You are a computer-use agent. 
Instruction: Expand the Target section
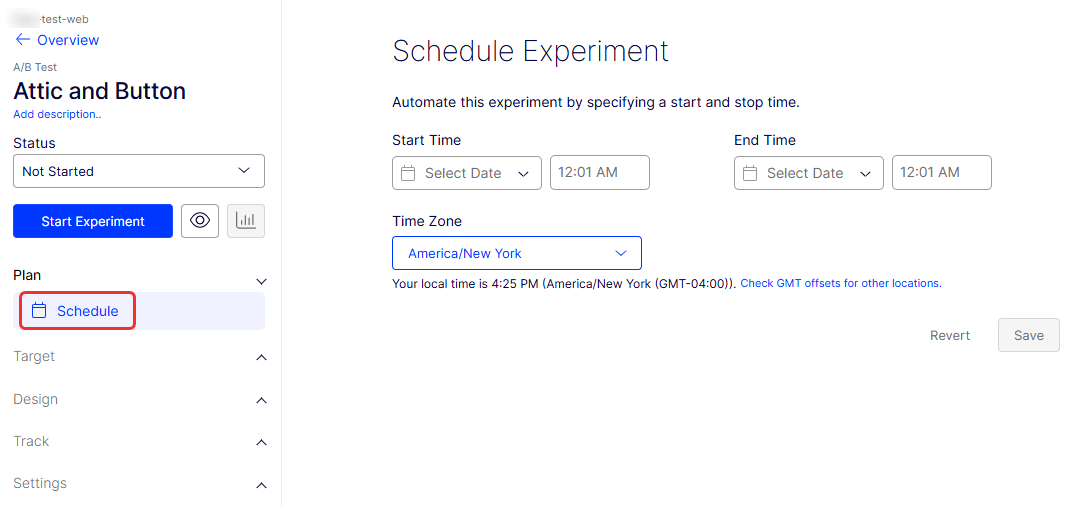pyautogui.click(x=139, y=357)
